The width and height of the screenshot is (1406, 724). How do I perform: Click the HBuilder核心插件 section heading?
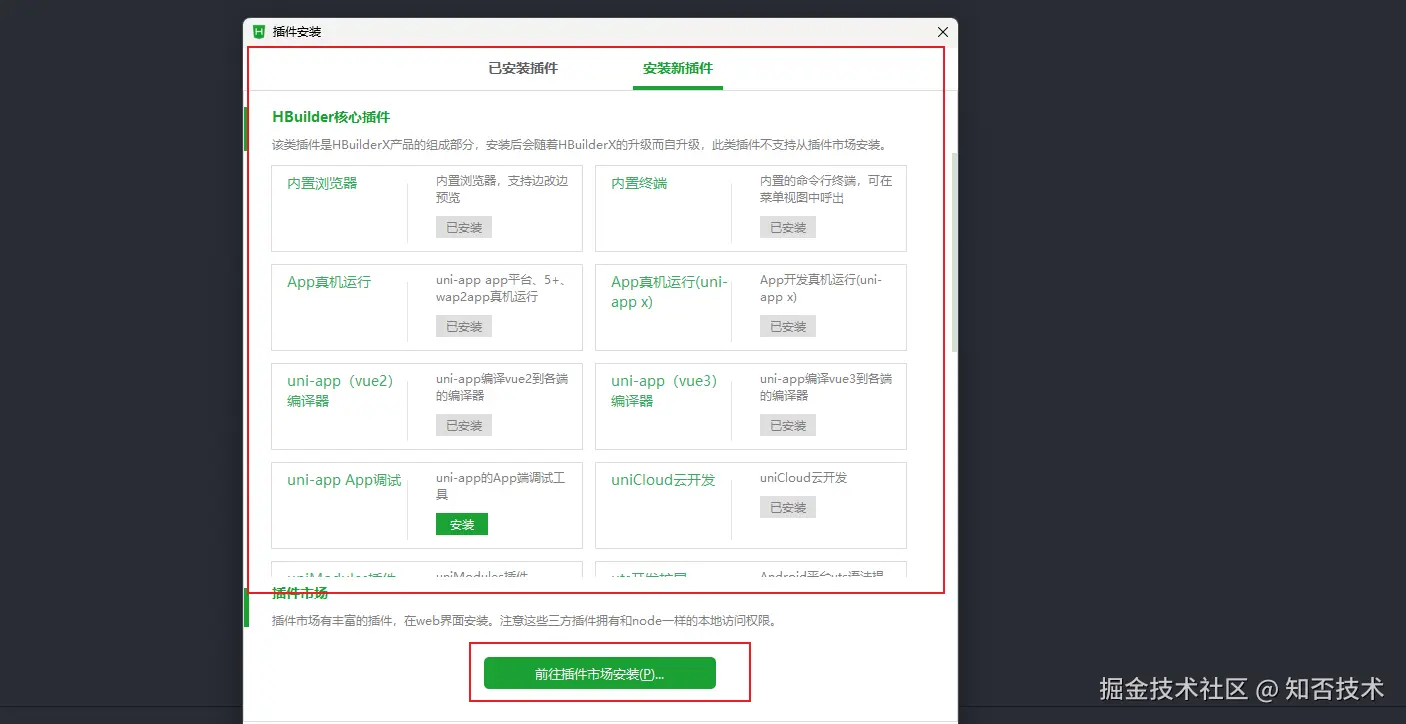click(331, 117)
